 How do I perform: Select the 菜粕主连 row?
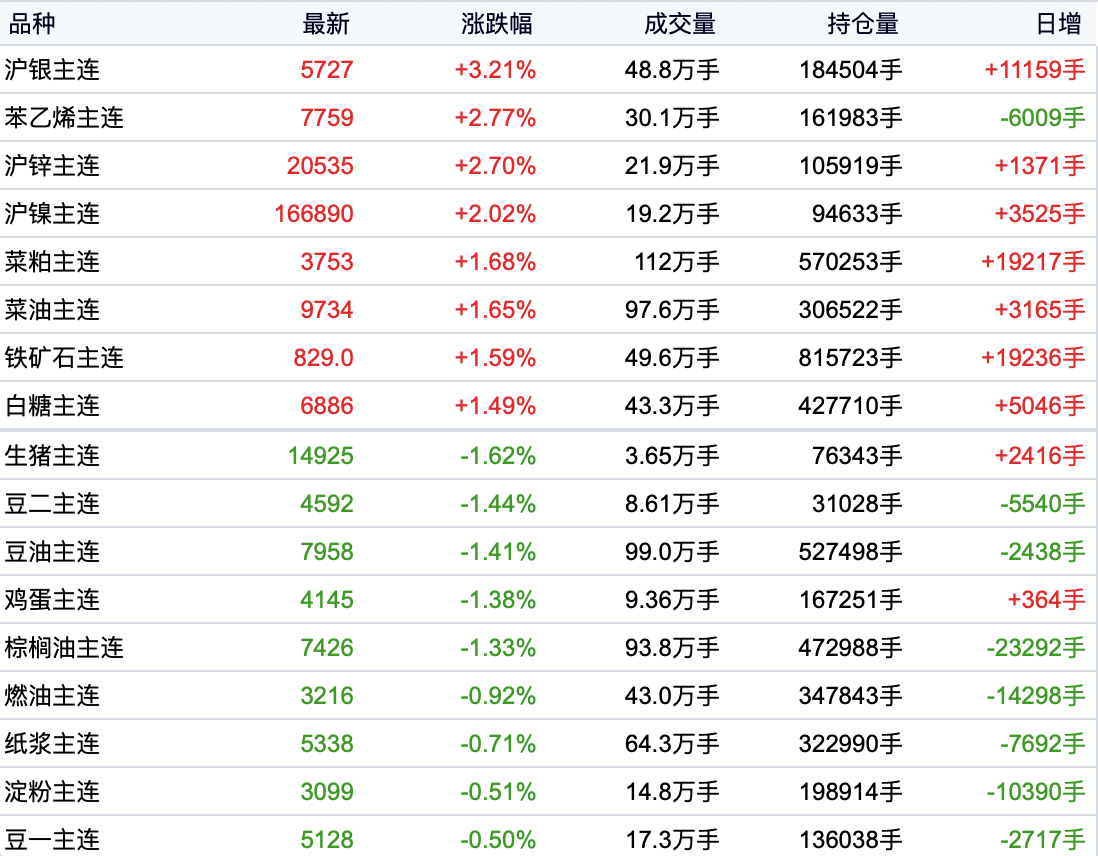tap(53, 262)
